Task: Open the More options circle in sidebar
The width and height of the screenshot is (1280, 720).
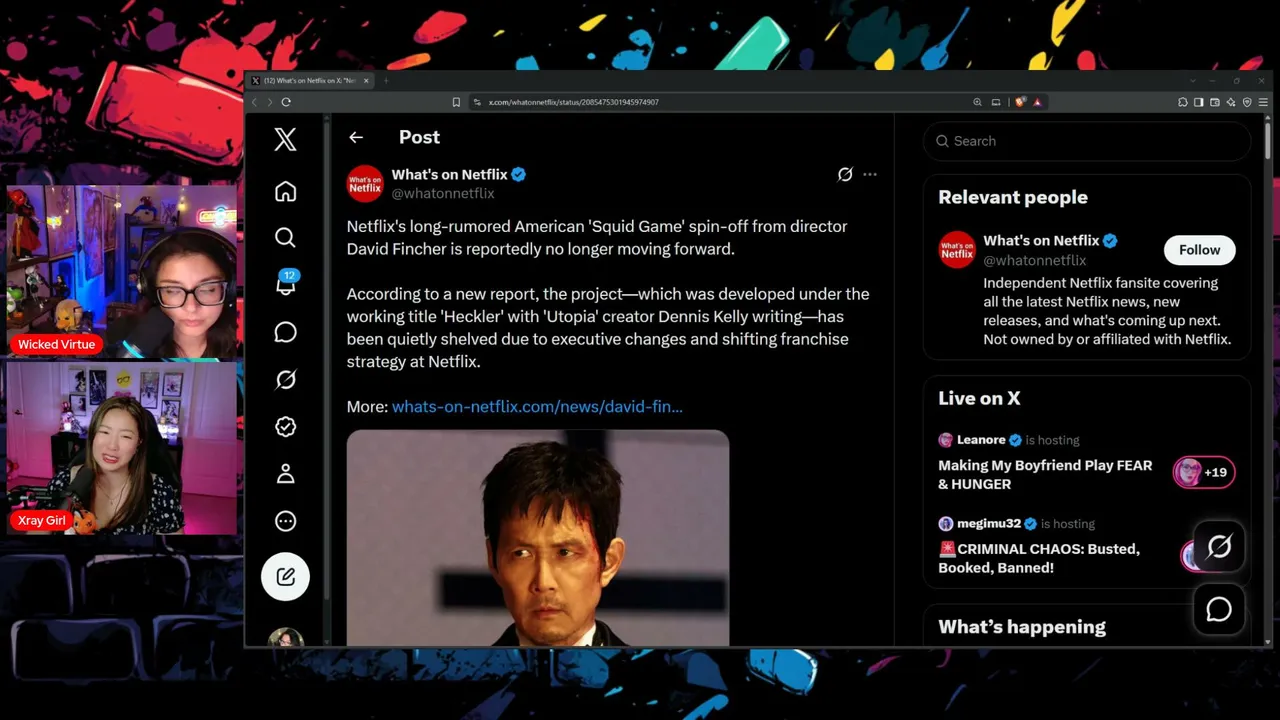Action: (x=285, y=521)
